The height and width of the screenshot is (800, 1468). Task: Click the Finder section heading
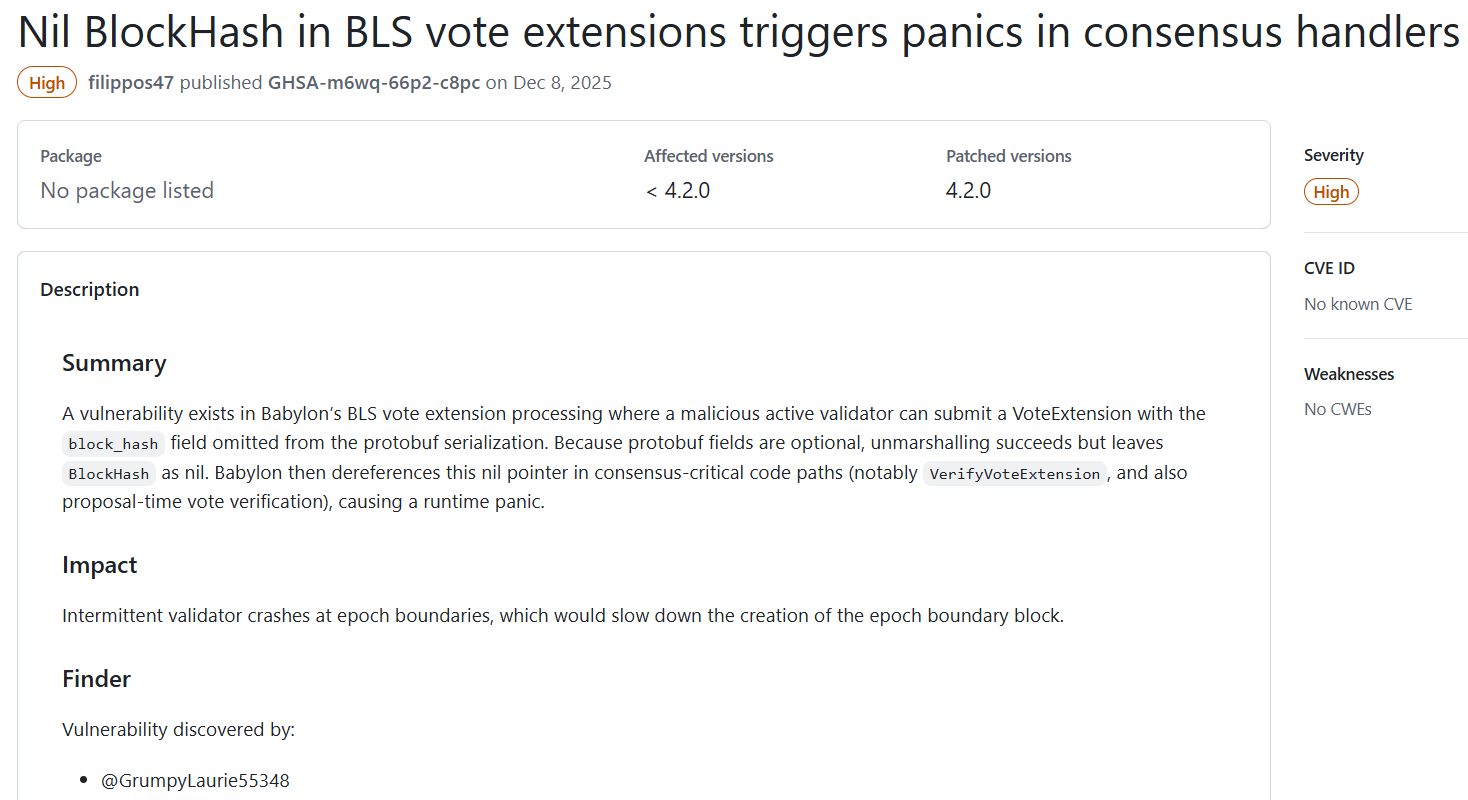point(96,678)
